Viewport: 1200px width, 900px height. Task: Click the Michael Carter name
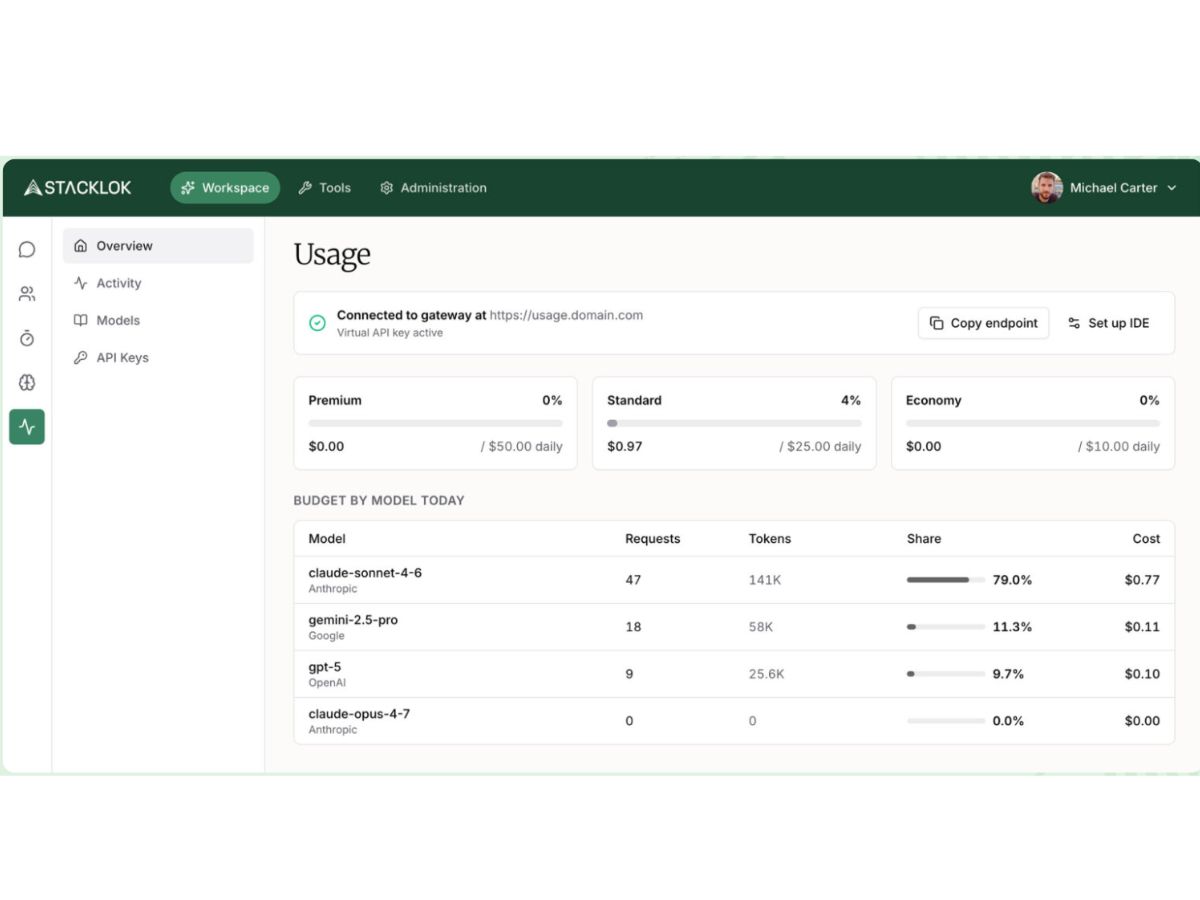[x=1113, y=188]
